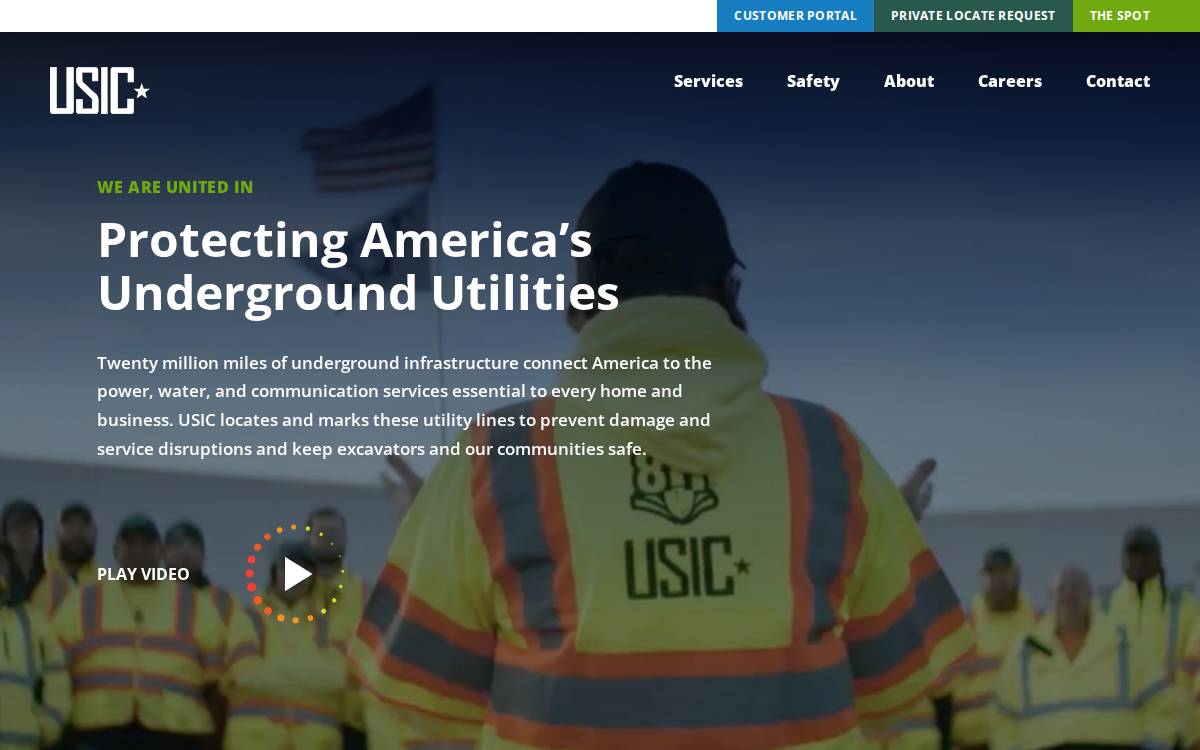Screen dimensions: 1200x750
Task: Click the circular play video icon
Action: click(295, 574)
